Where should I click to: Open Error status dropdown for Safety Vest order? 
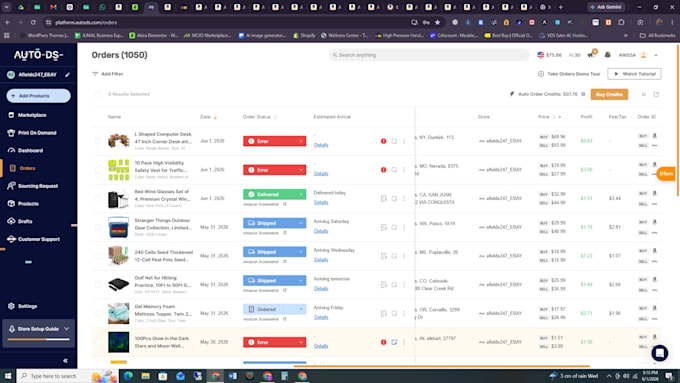coord(274,170)
